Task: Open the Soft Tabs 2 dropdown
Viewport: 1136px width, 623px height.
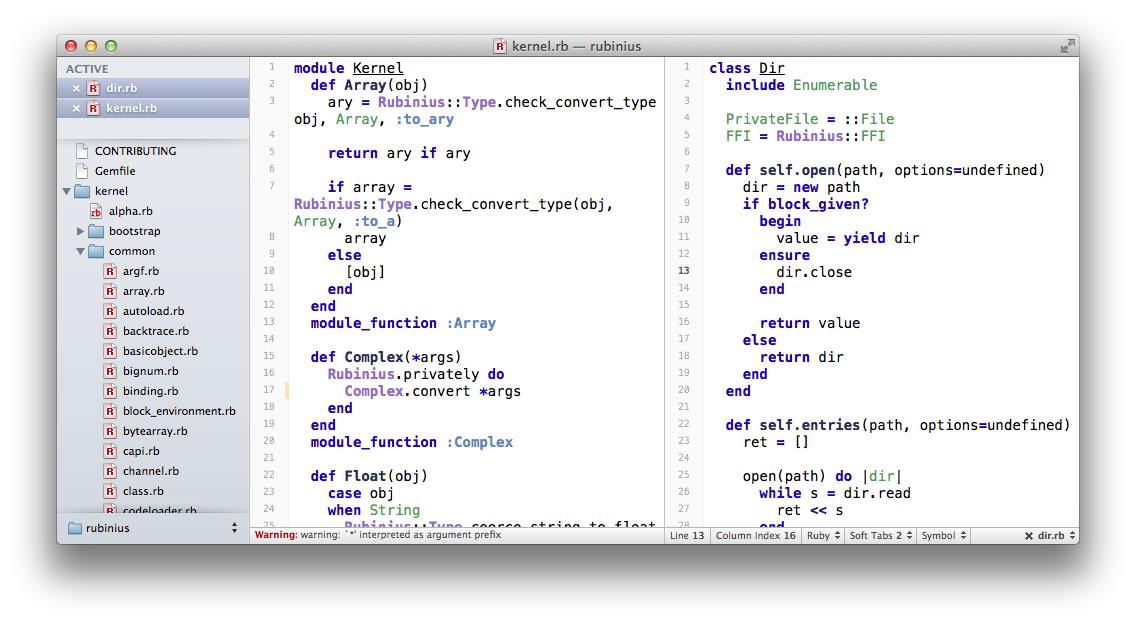Action: (880, 535)
